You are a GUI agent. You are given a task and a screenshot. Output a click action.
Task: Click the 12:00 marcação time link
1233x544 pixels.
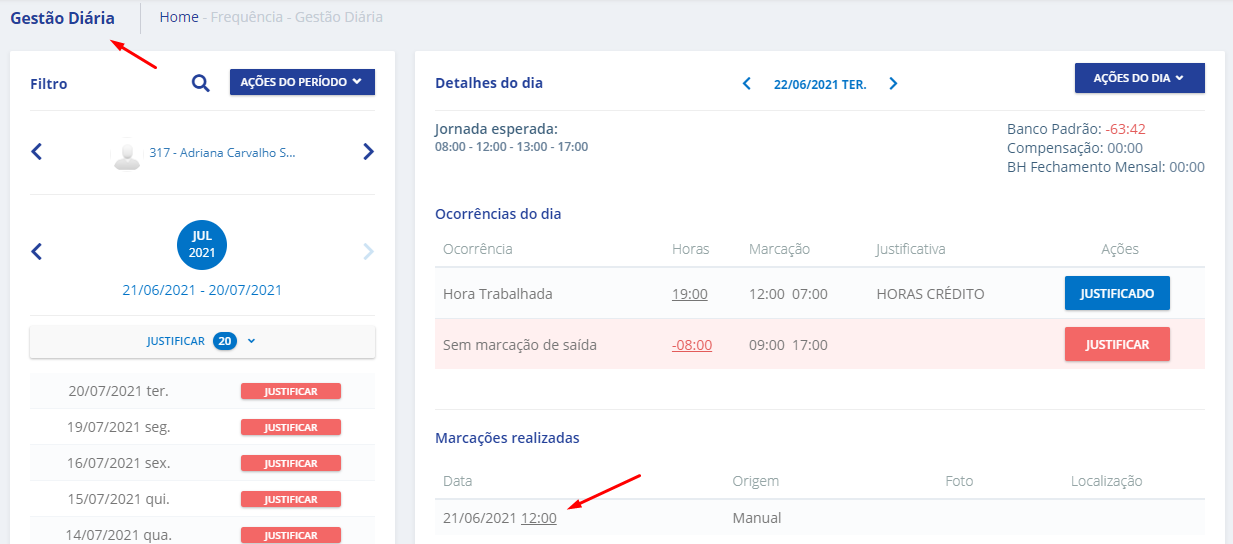point(539,518)
